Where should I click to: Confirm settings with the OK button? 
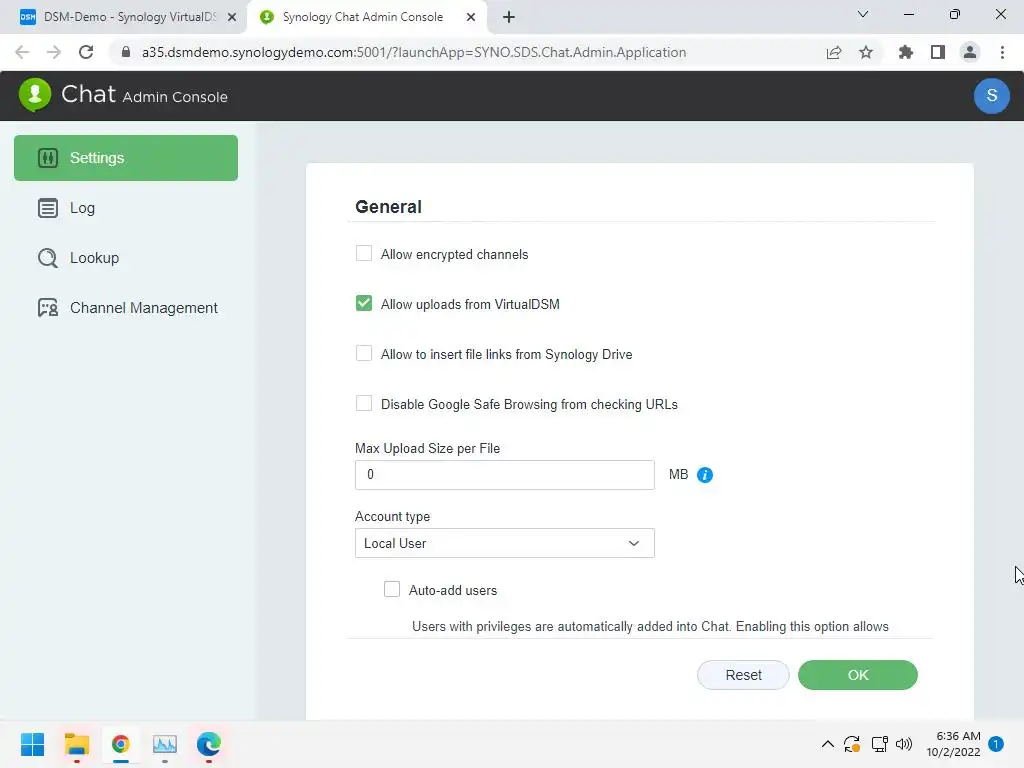click(857, 675)
